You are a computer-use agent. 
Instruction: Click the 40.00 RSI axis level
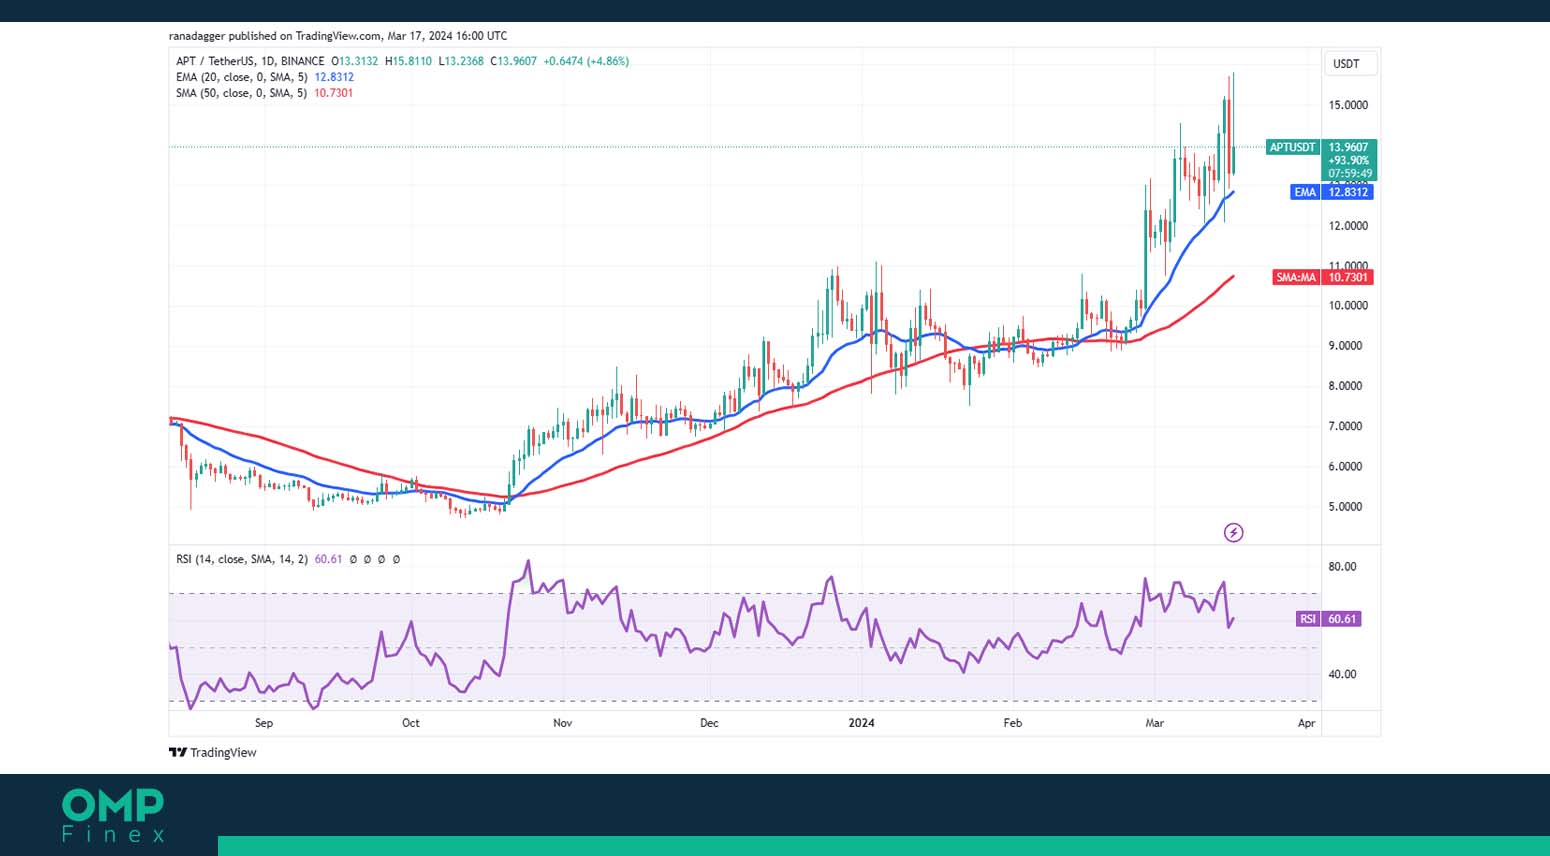pos(1342,674)
